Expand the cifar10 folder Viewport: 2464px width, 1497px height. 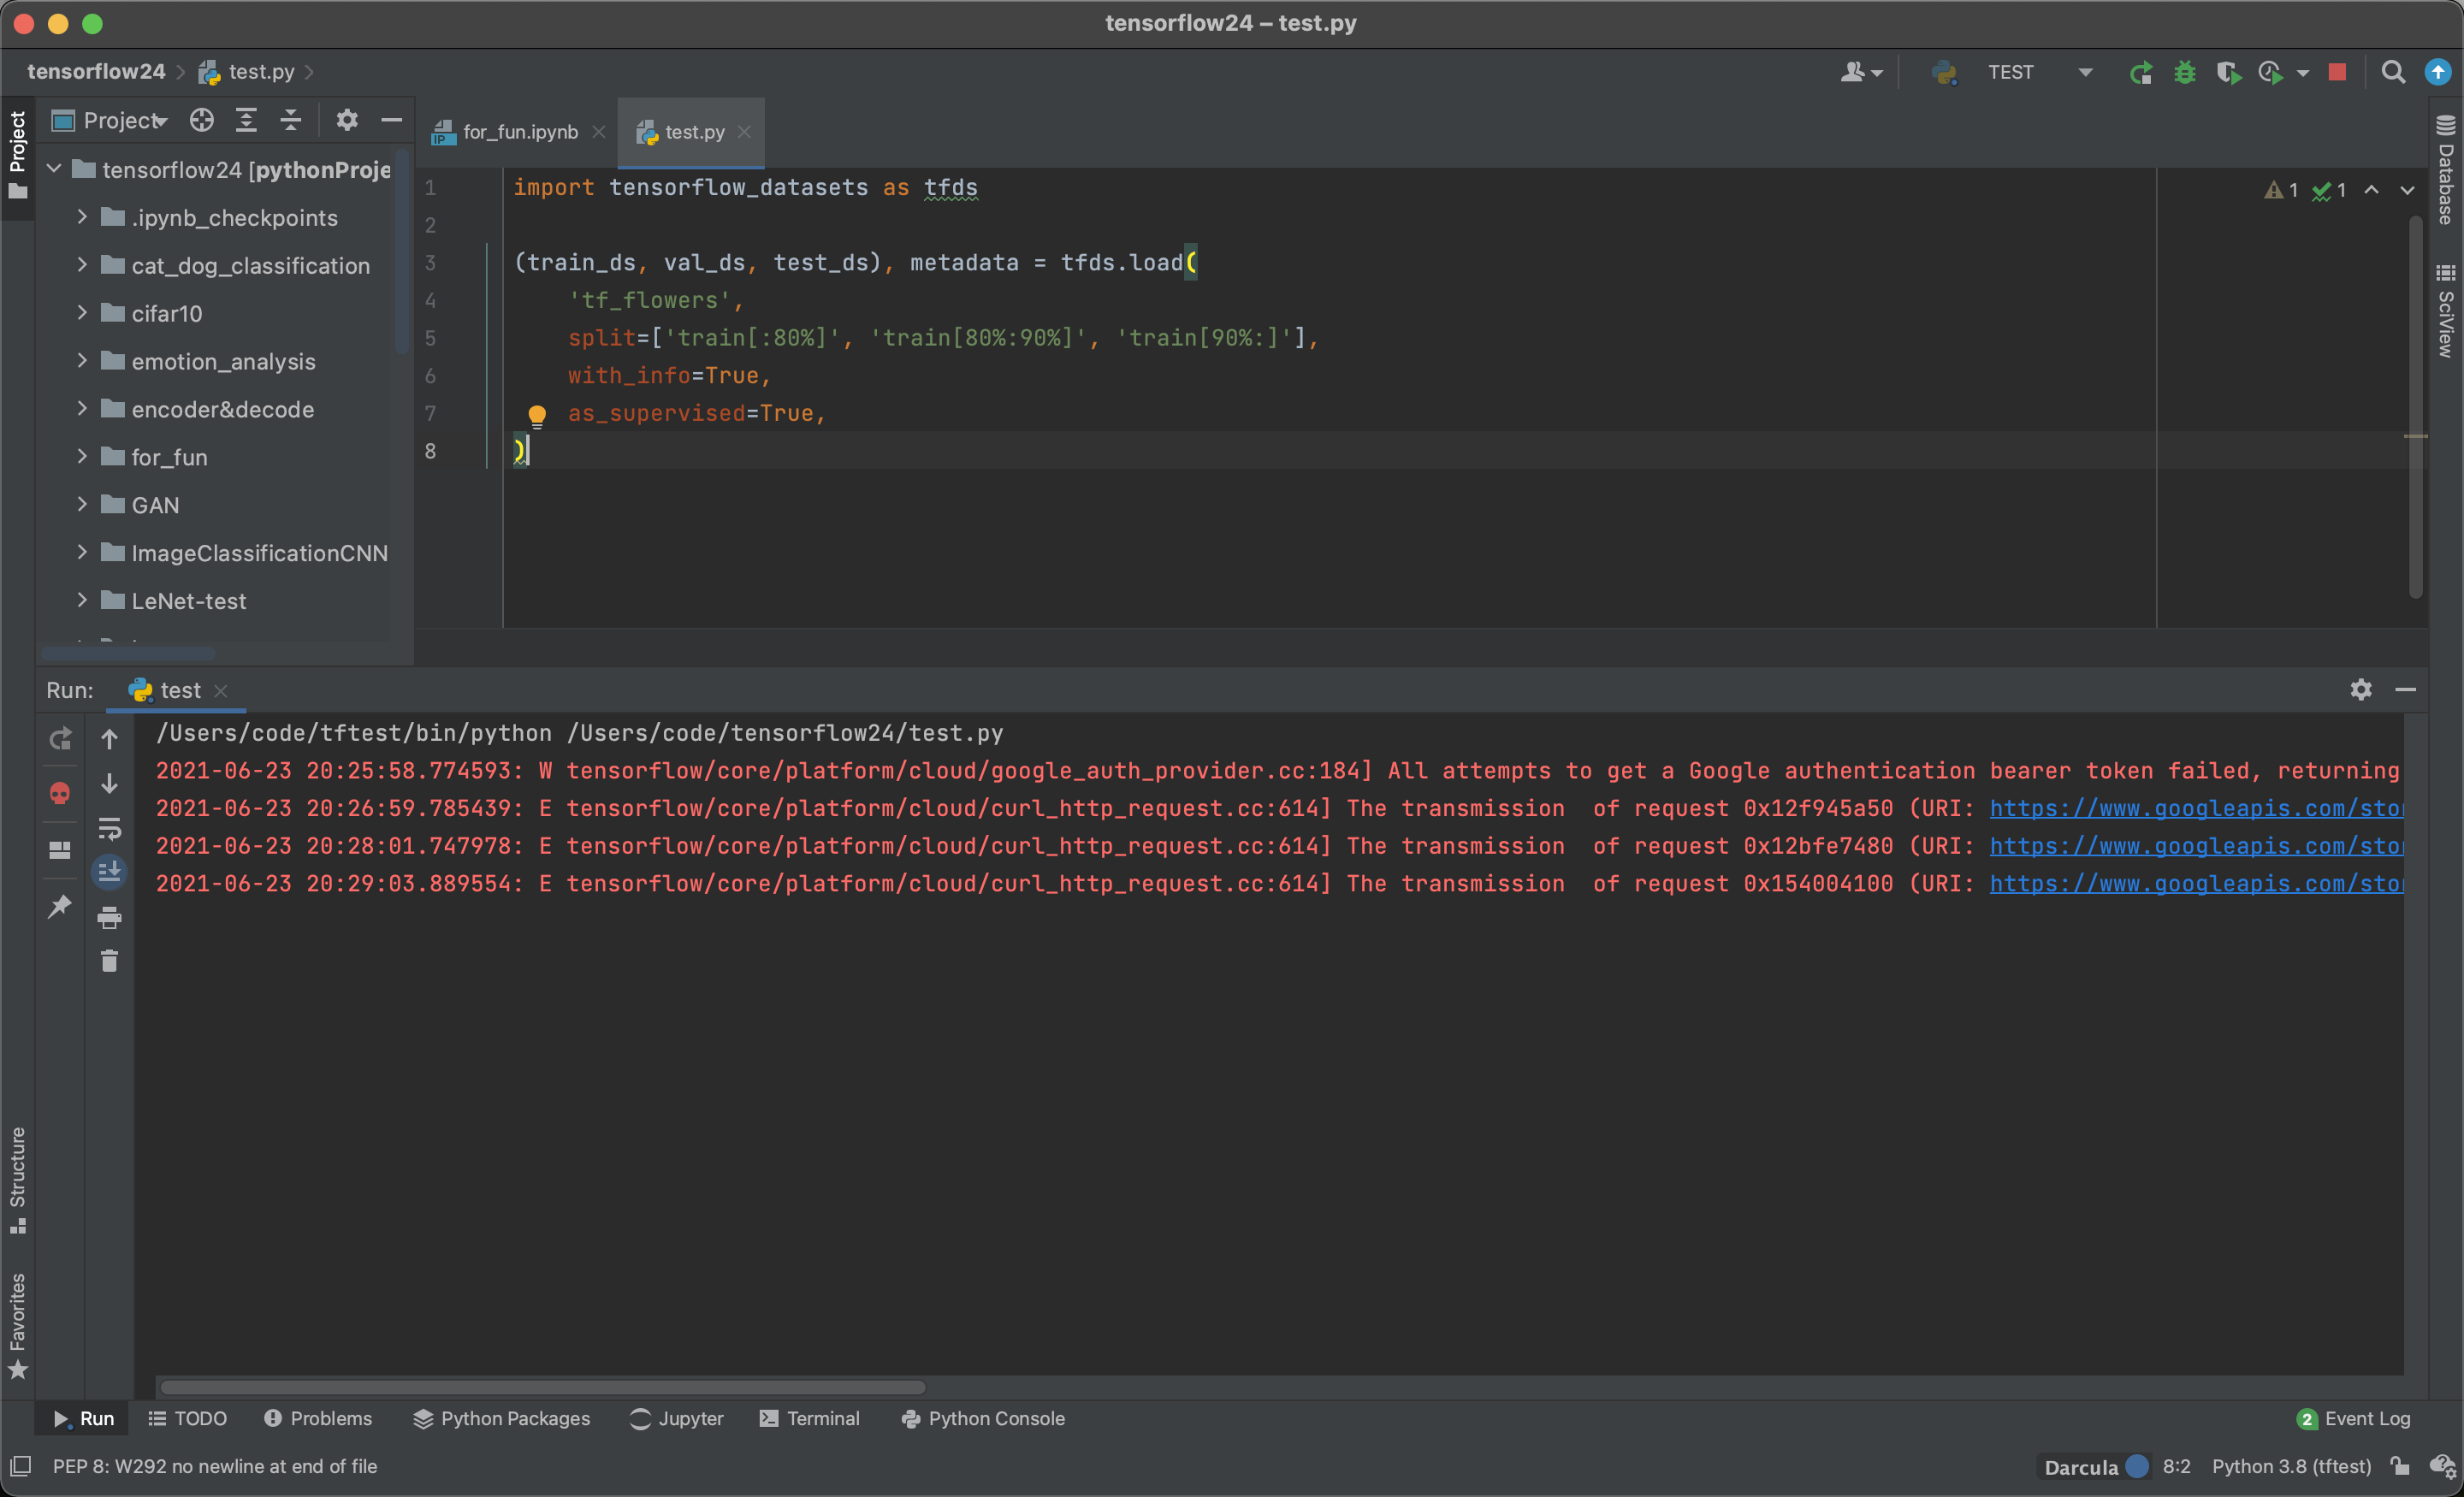click(x=82, y=313)
